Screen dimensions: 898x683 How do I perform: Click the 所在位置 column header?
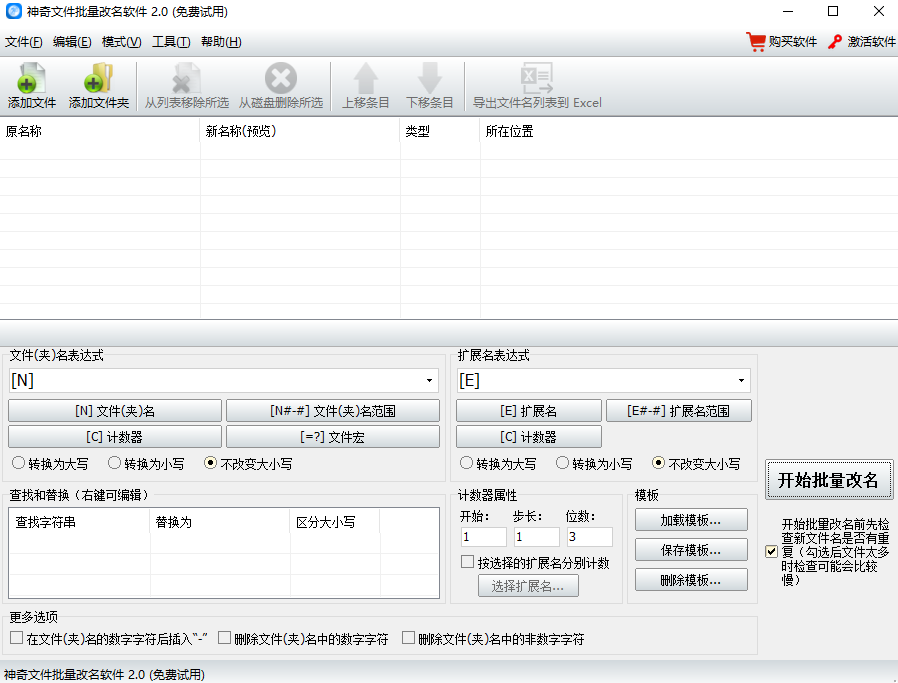point(689,131)
